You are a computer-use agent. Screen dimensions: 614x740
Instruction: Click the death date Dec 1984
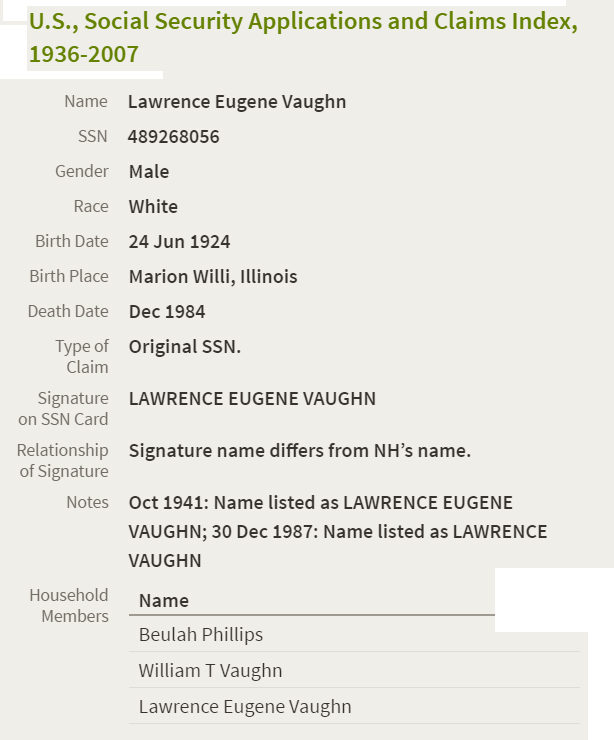pos(167,312)
